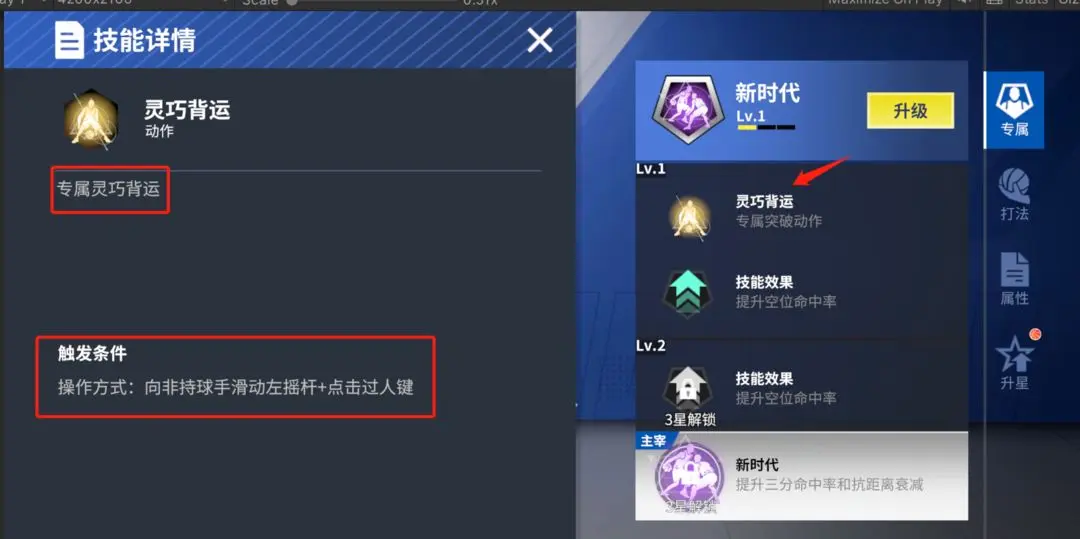This screenshot has height=539, width=1080.
Task: Open the 升星 star tab
Action: click(1016, 361)
